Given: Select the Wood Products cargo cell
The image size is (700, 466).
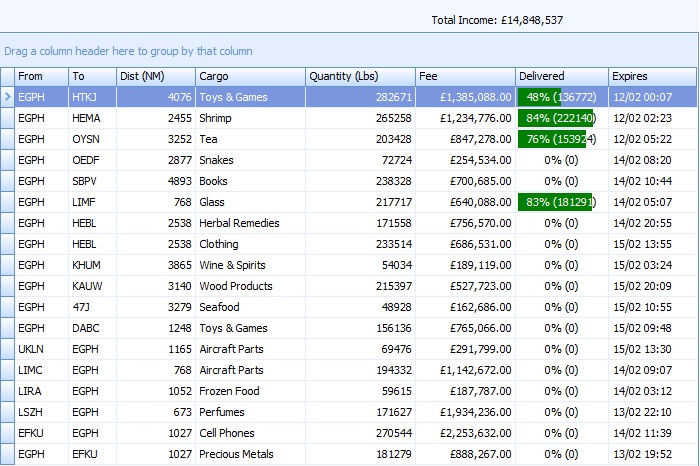Looking at the screenshot, I should 250,286.
